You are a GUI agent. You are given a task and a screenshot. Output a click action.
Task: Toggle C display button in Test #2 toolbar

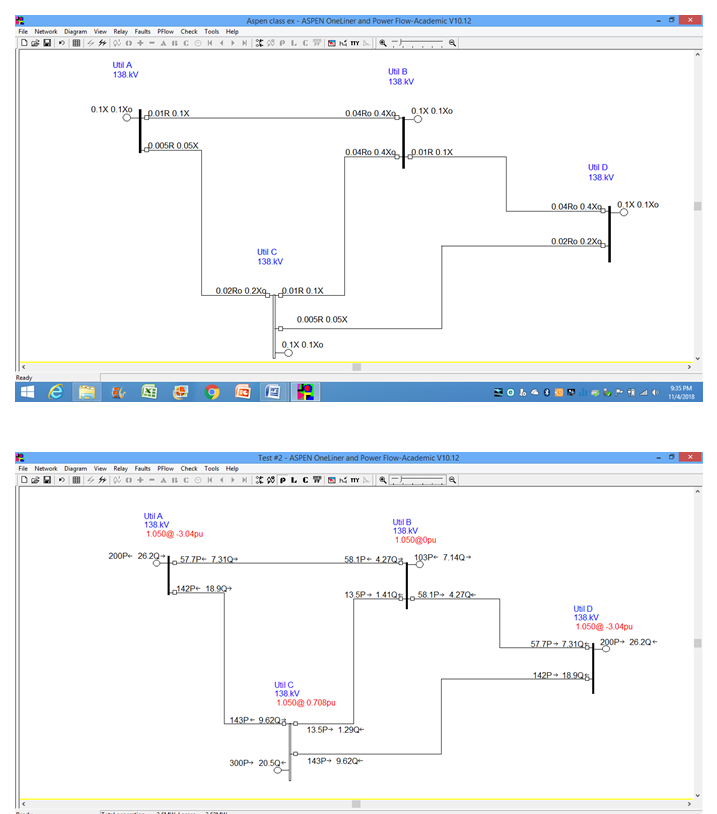click(x=305, y=480)
